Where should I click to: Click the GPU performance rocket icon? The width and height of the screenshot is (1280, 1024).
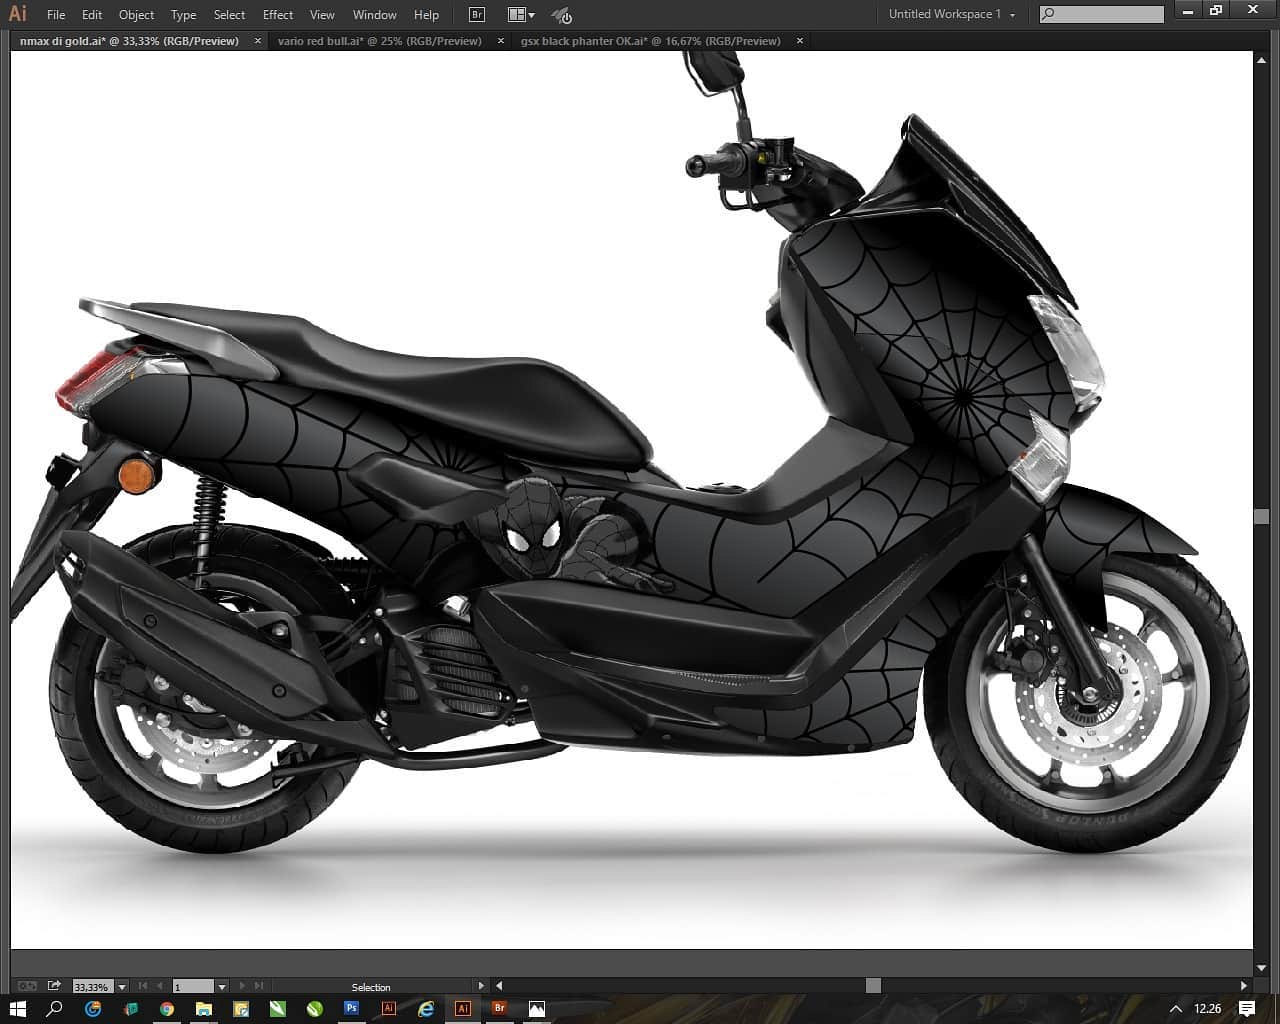click(x=562, y=15)
